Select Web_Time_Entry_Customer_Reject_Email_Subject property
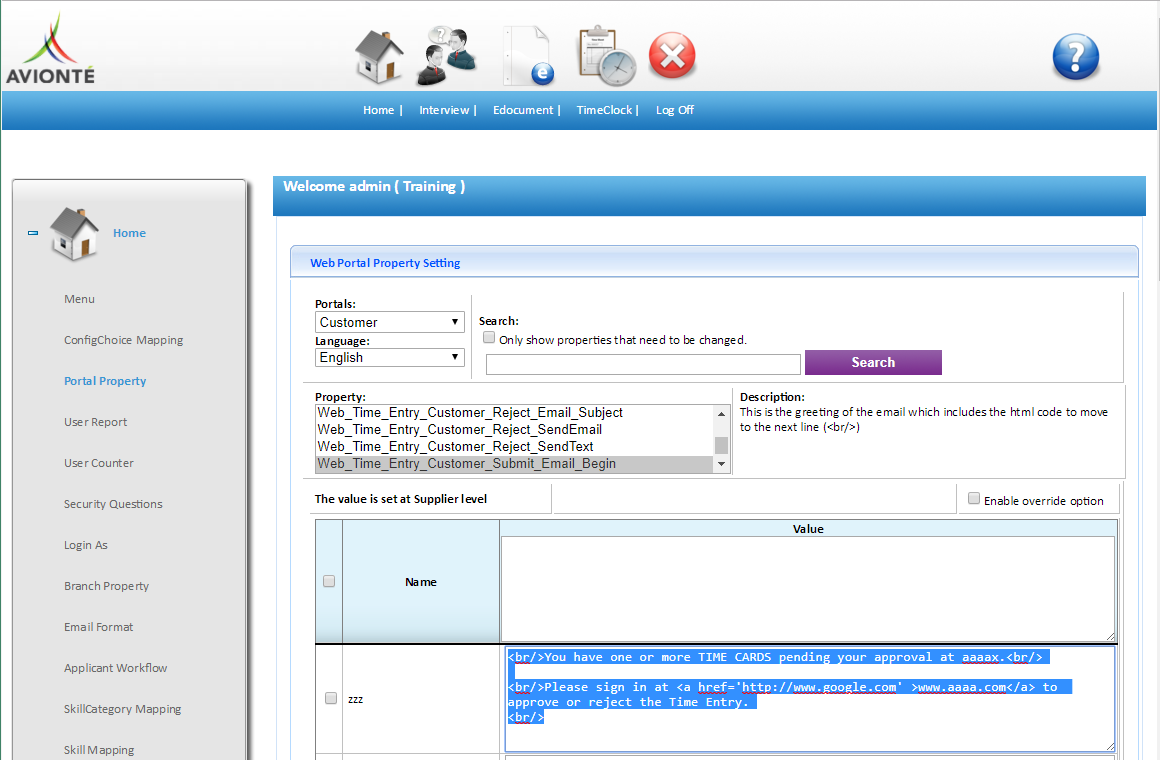This screenshot has width=1160, height=760. click(x=513, y=413)
